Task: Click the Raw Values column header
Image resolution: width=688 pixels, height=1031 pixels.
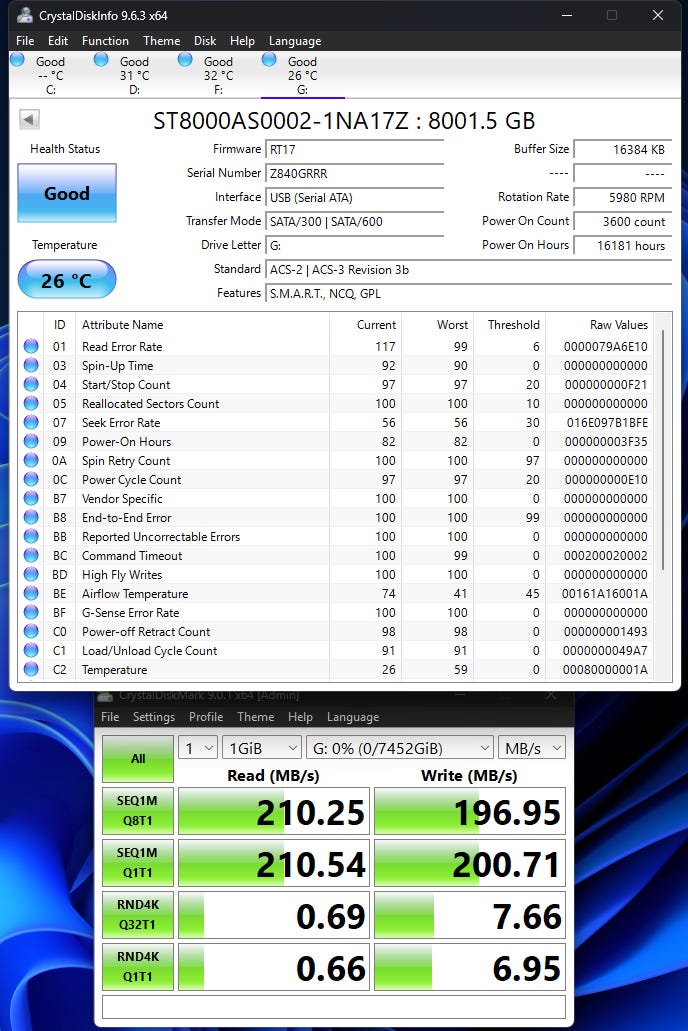Action: 618,325
